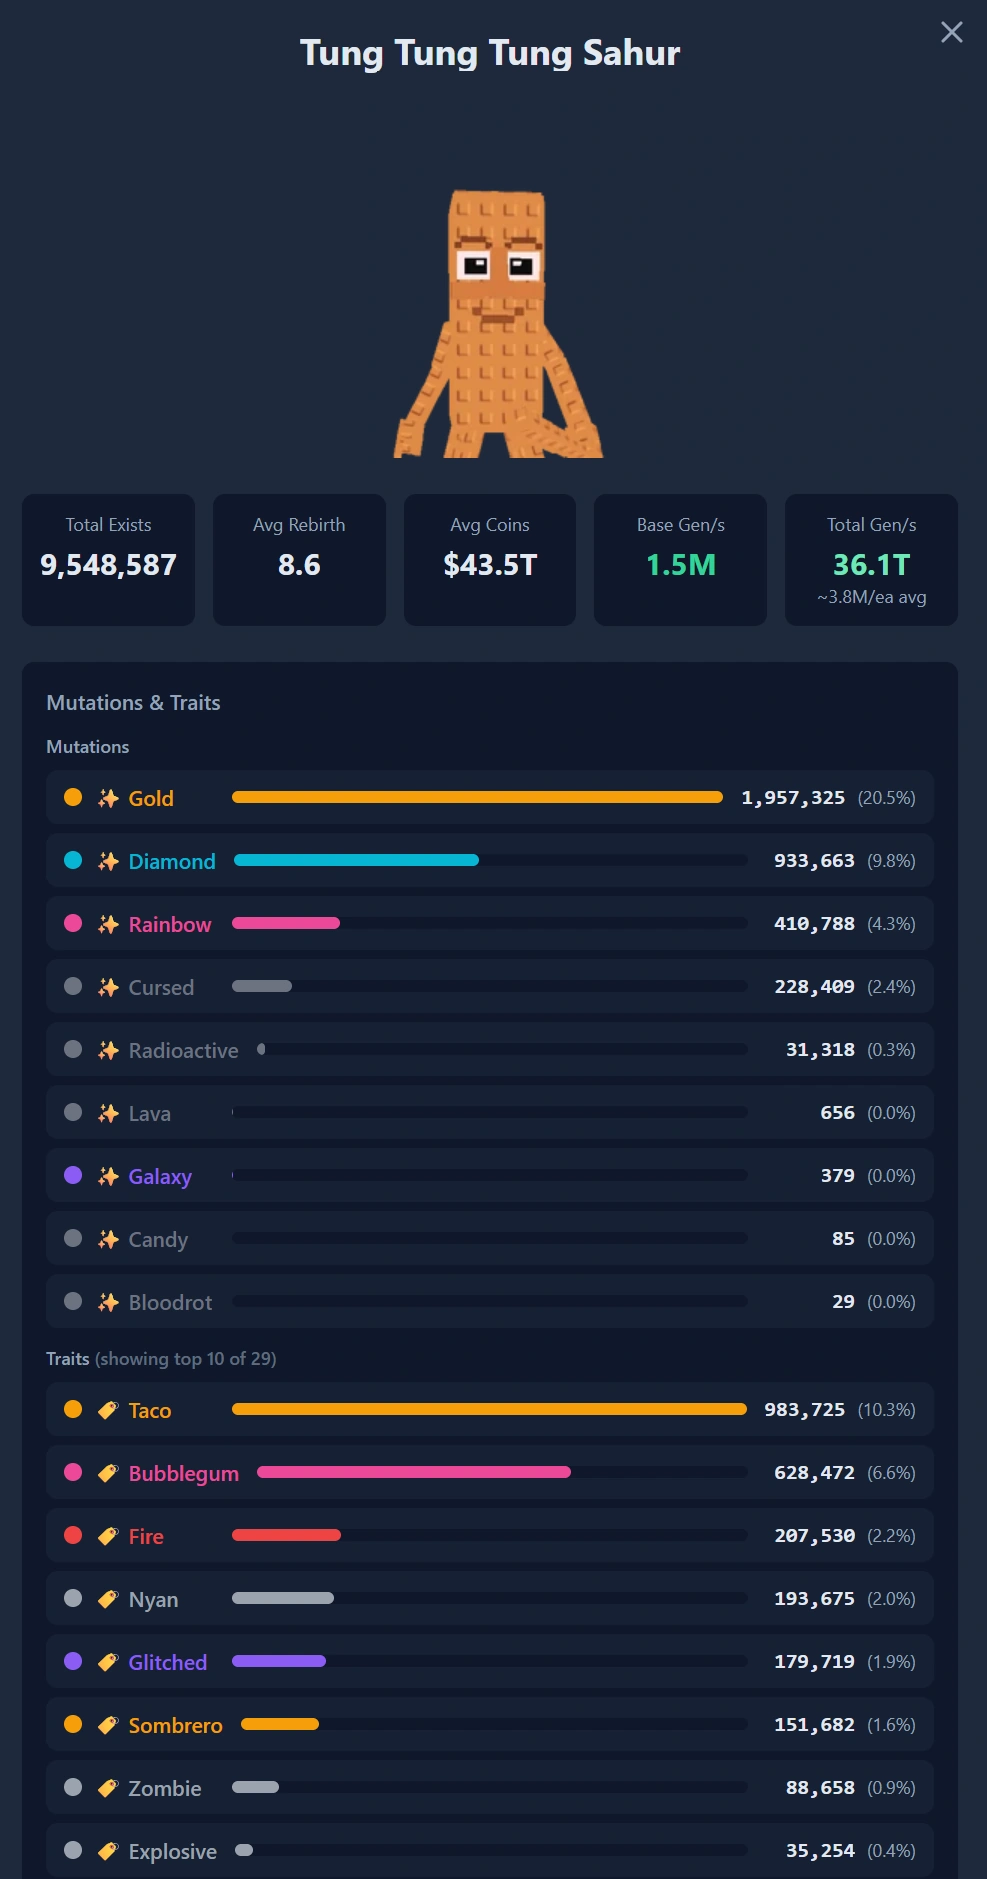The image size is (987, 1879).
Task: Click the Taco count 983,725
Action: point(804,1410)
